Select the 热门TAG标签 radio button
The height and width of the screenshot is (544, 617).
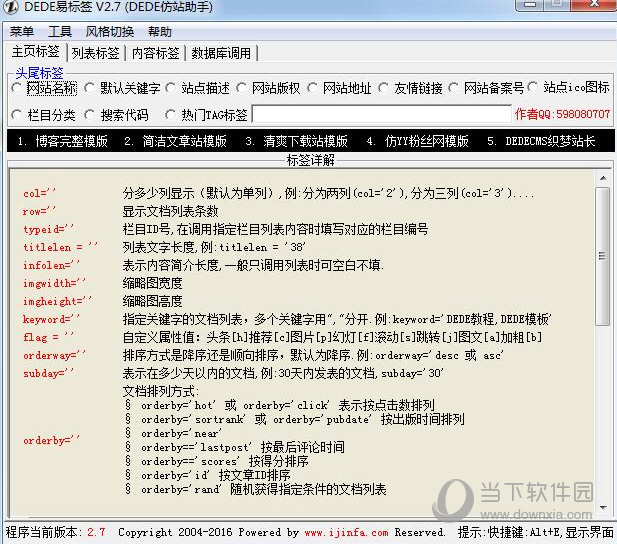pos(207,115)
